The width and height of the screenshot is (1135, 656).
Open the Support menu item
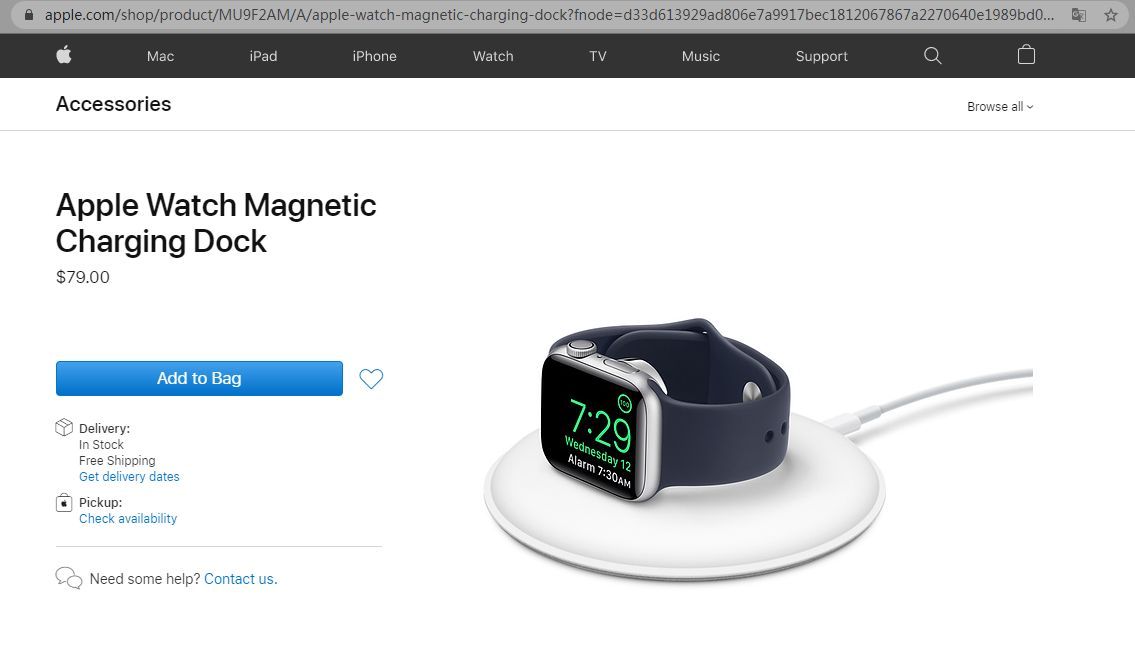pos(822,56)
